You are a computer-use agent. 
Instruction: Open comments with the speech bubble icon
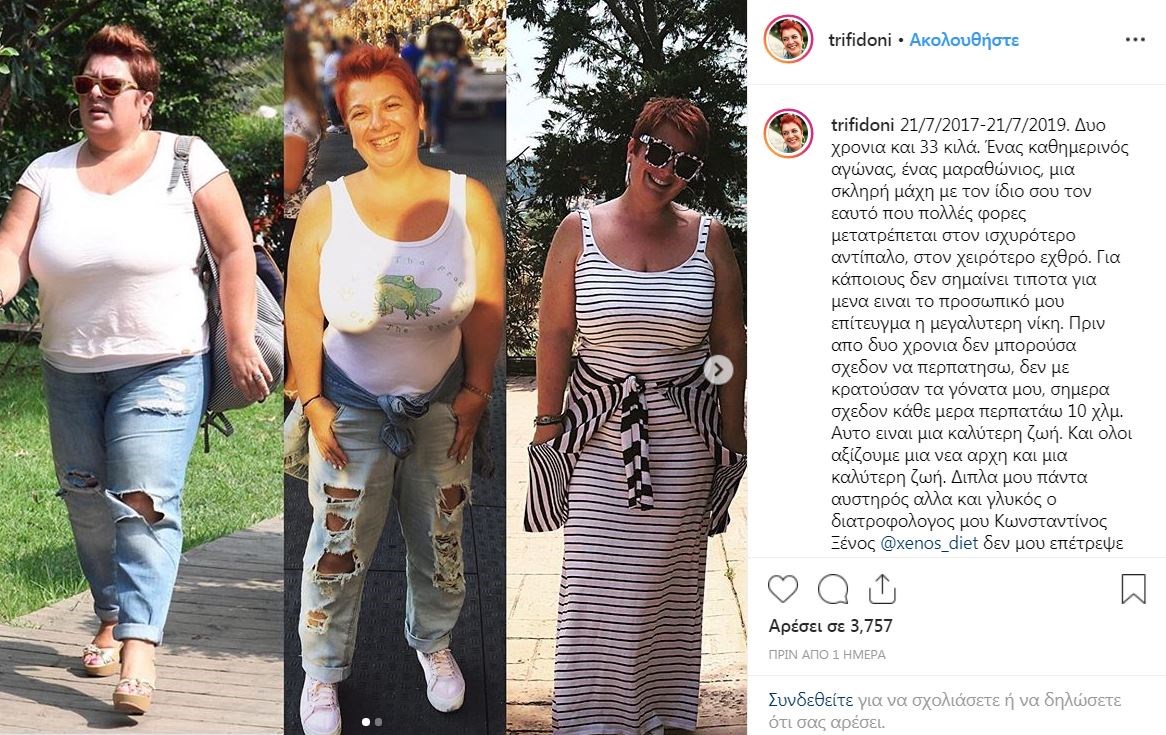[833, 589]
